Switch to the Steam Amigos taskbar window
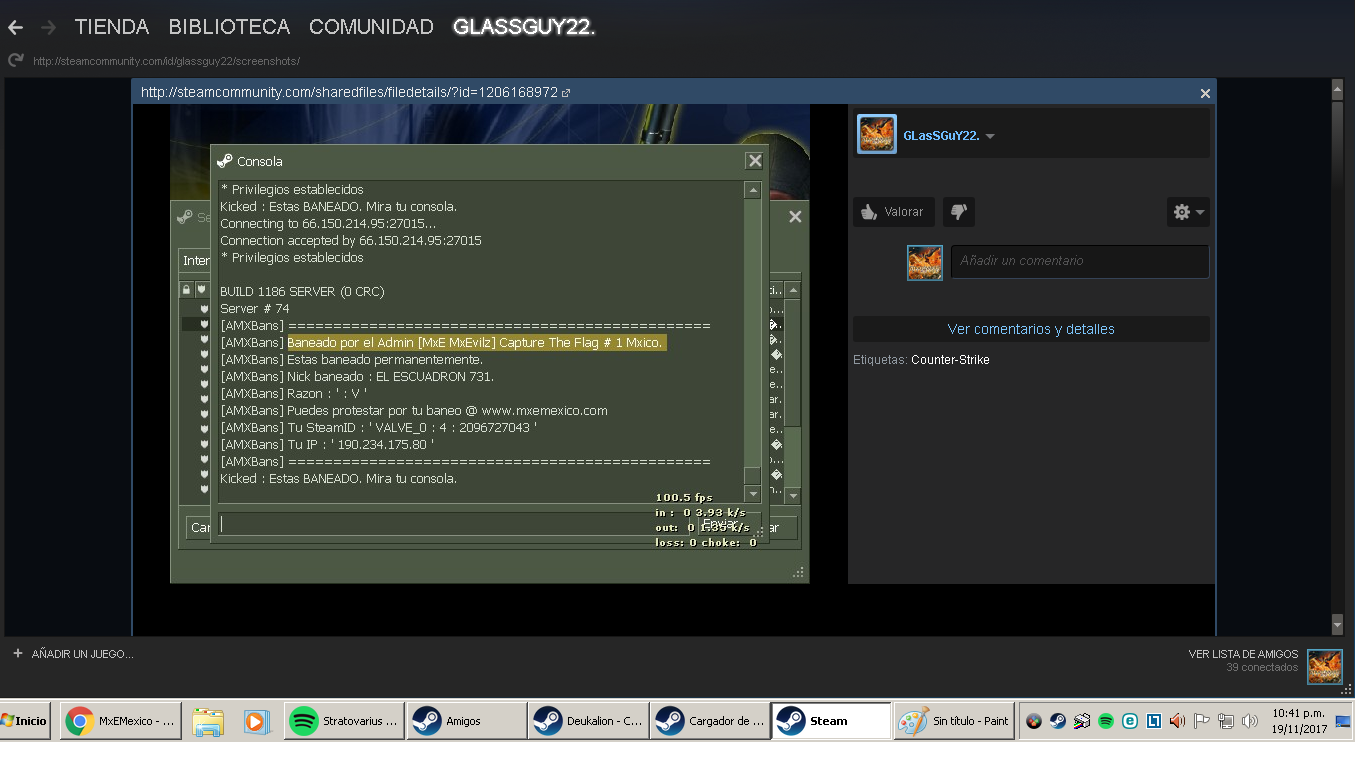Screen dimensions: 1360x768 pyautogui.click(x=468, y=721)
